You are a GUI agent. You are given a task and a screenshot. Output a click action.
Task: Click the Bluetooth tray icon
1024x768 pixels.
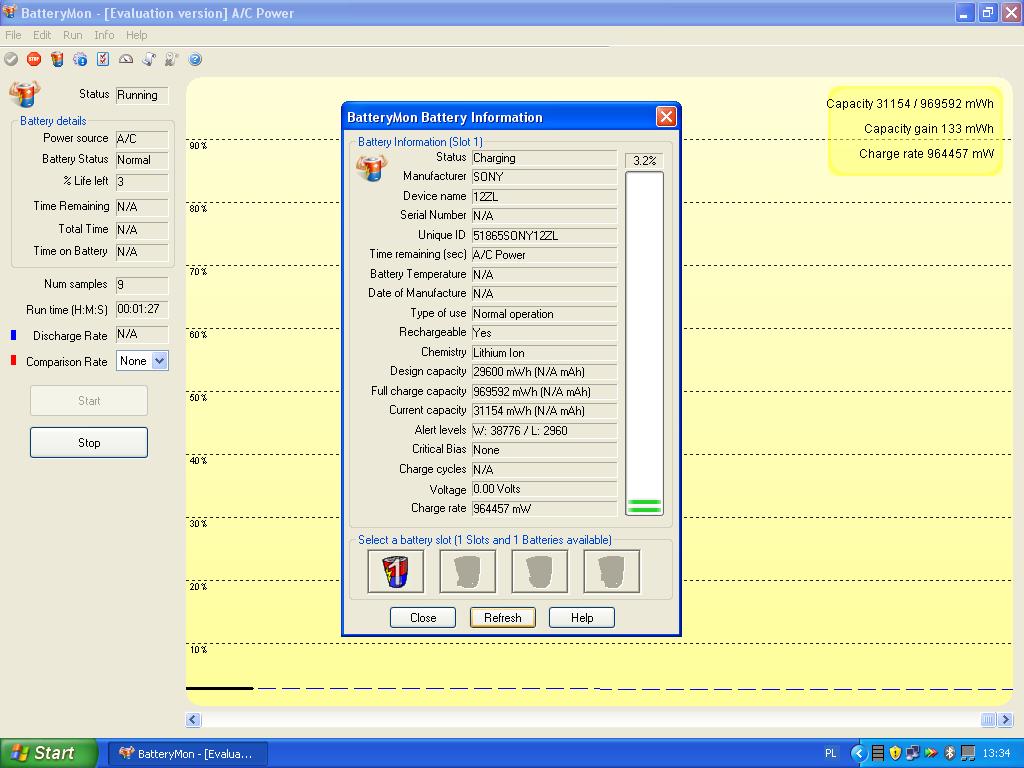[x=950, y=754]
